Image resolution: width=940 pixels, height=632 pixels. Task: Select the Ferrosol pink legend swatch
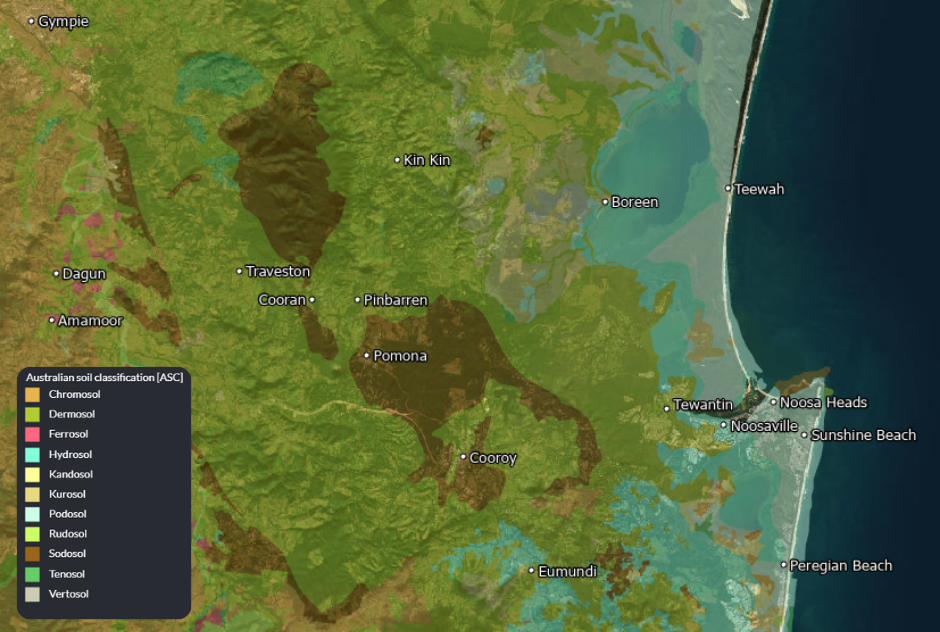click(32, 434)
